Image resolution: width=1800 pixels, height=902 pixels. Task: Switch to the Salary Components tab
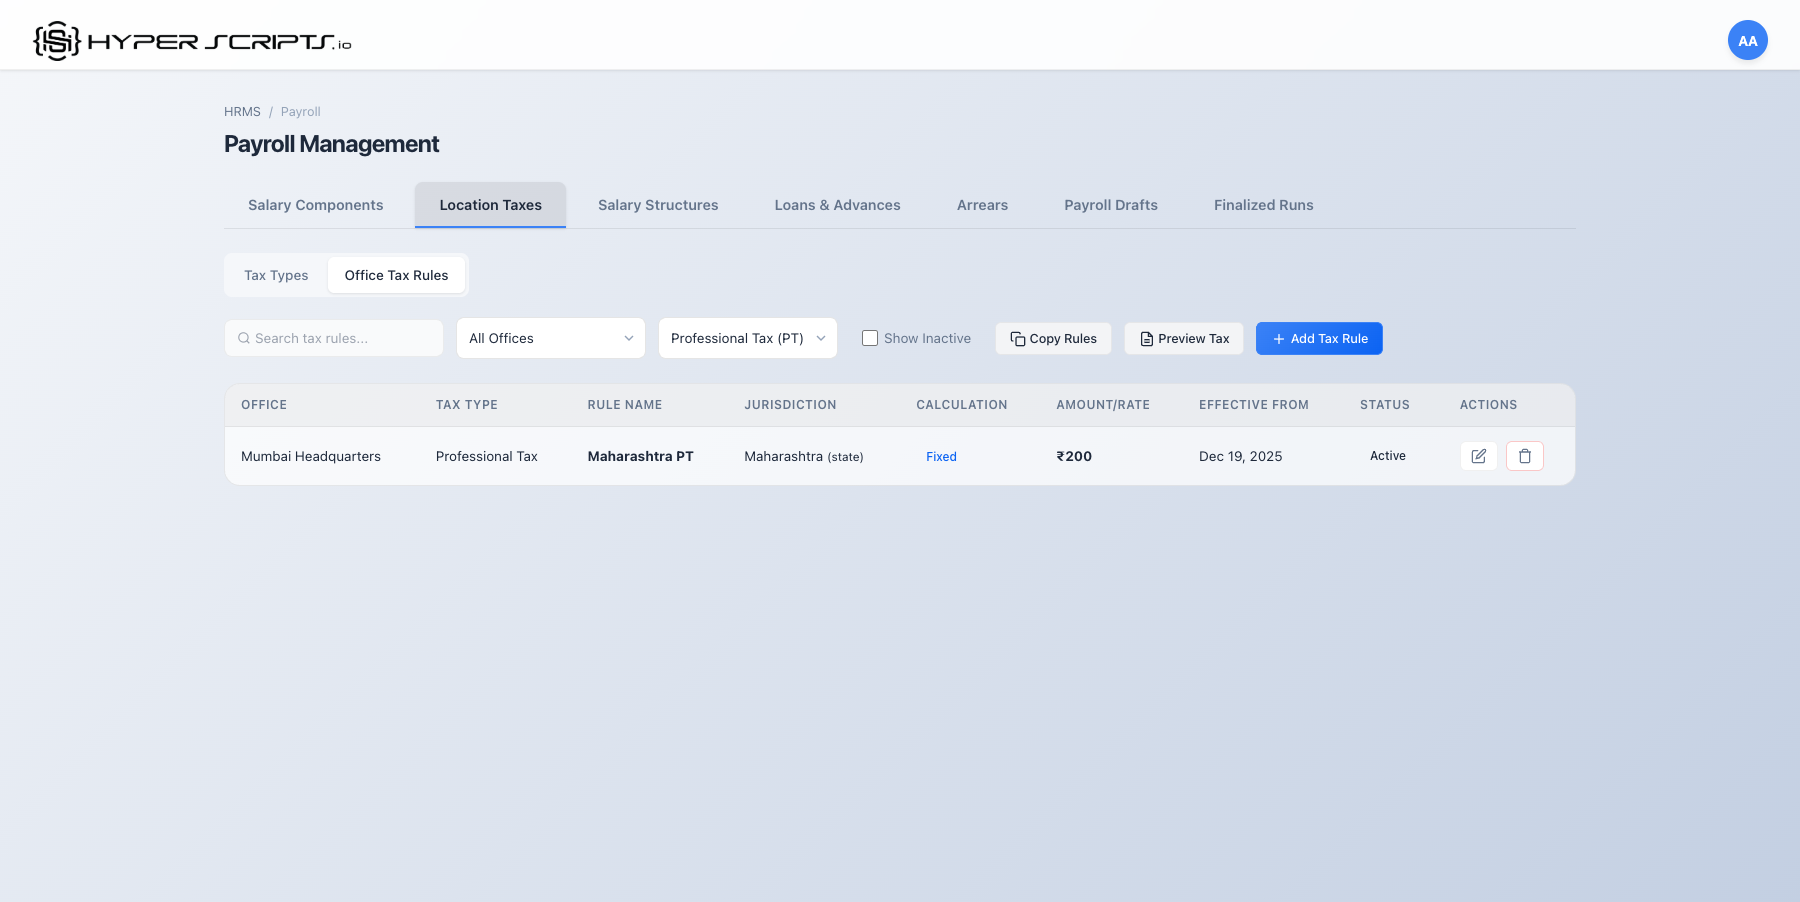pyautogui.click(x=315, y=205)
